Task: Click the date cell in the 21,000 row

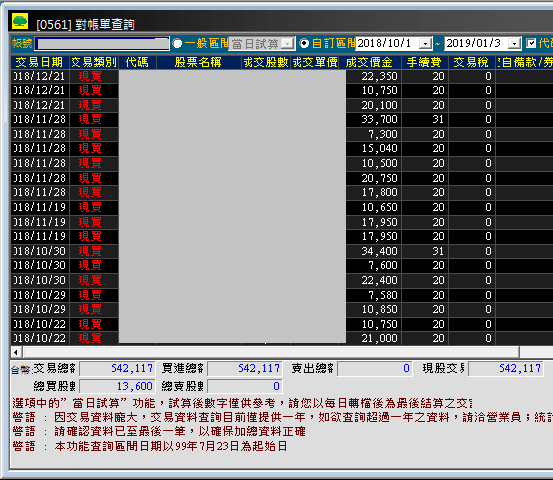Action: coord(40,339)
